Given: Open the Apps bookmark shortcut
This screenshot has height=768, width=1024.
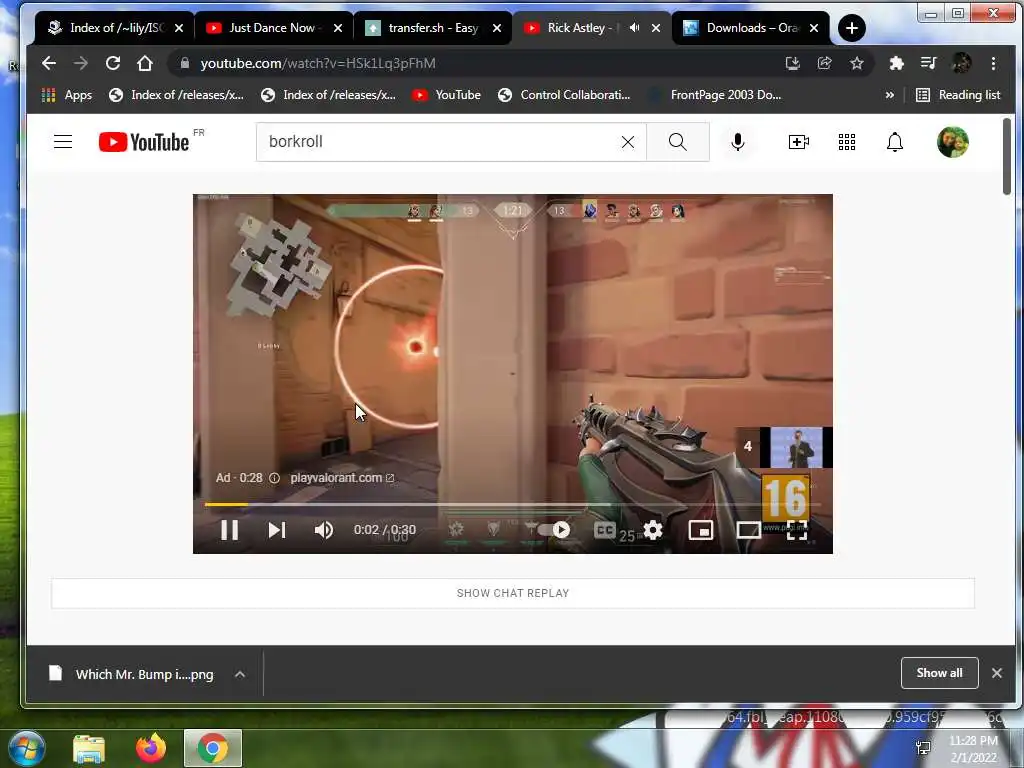Looking at the screenshot, I should click(67, 95).
